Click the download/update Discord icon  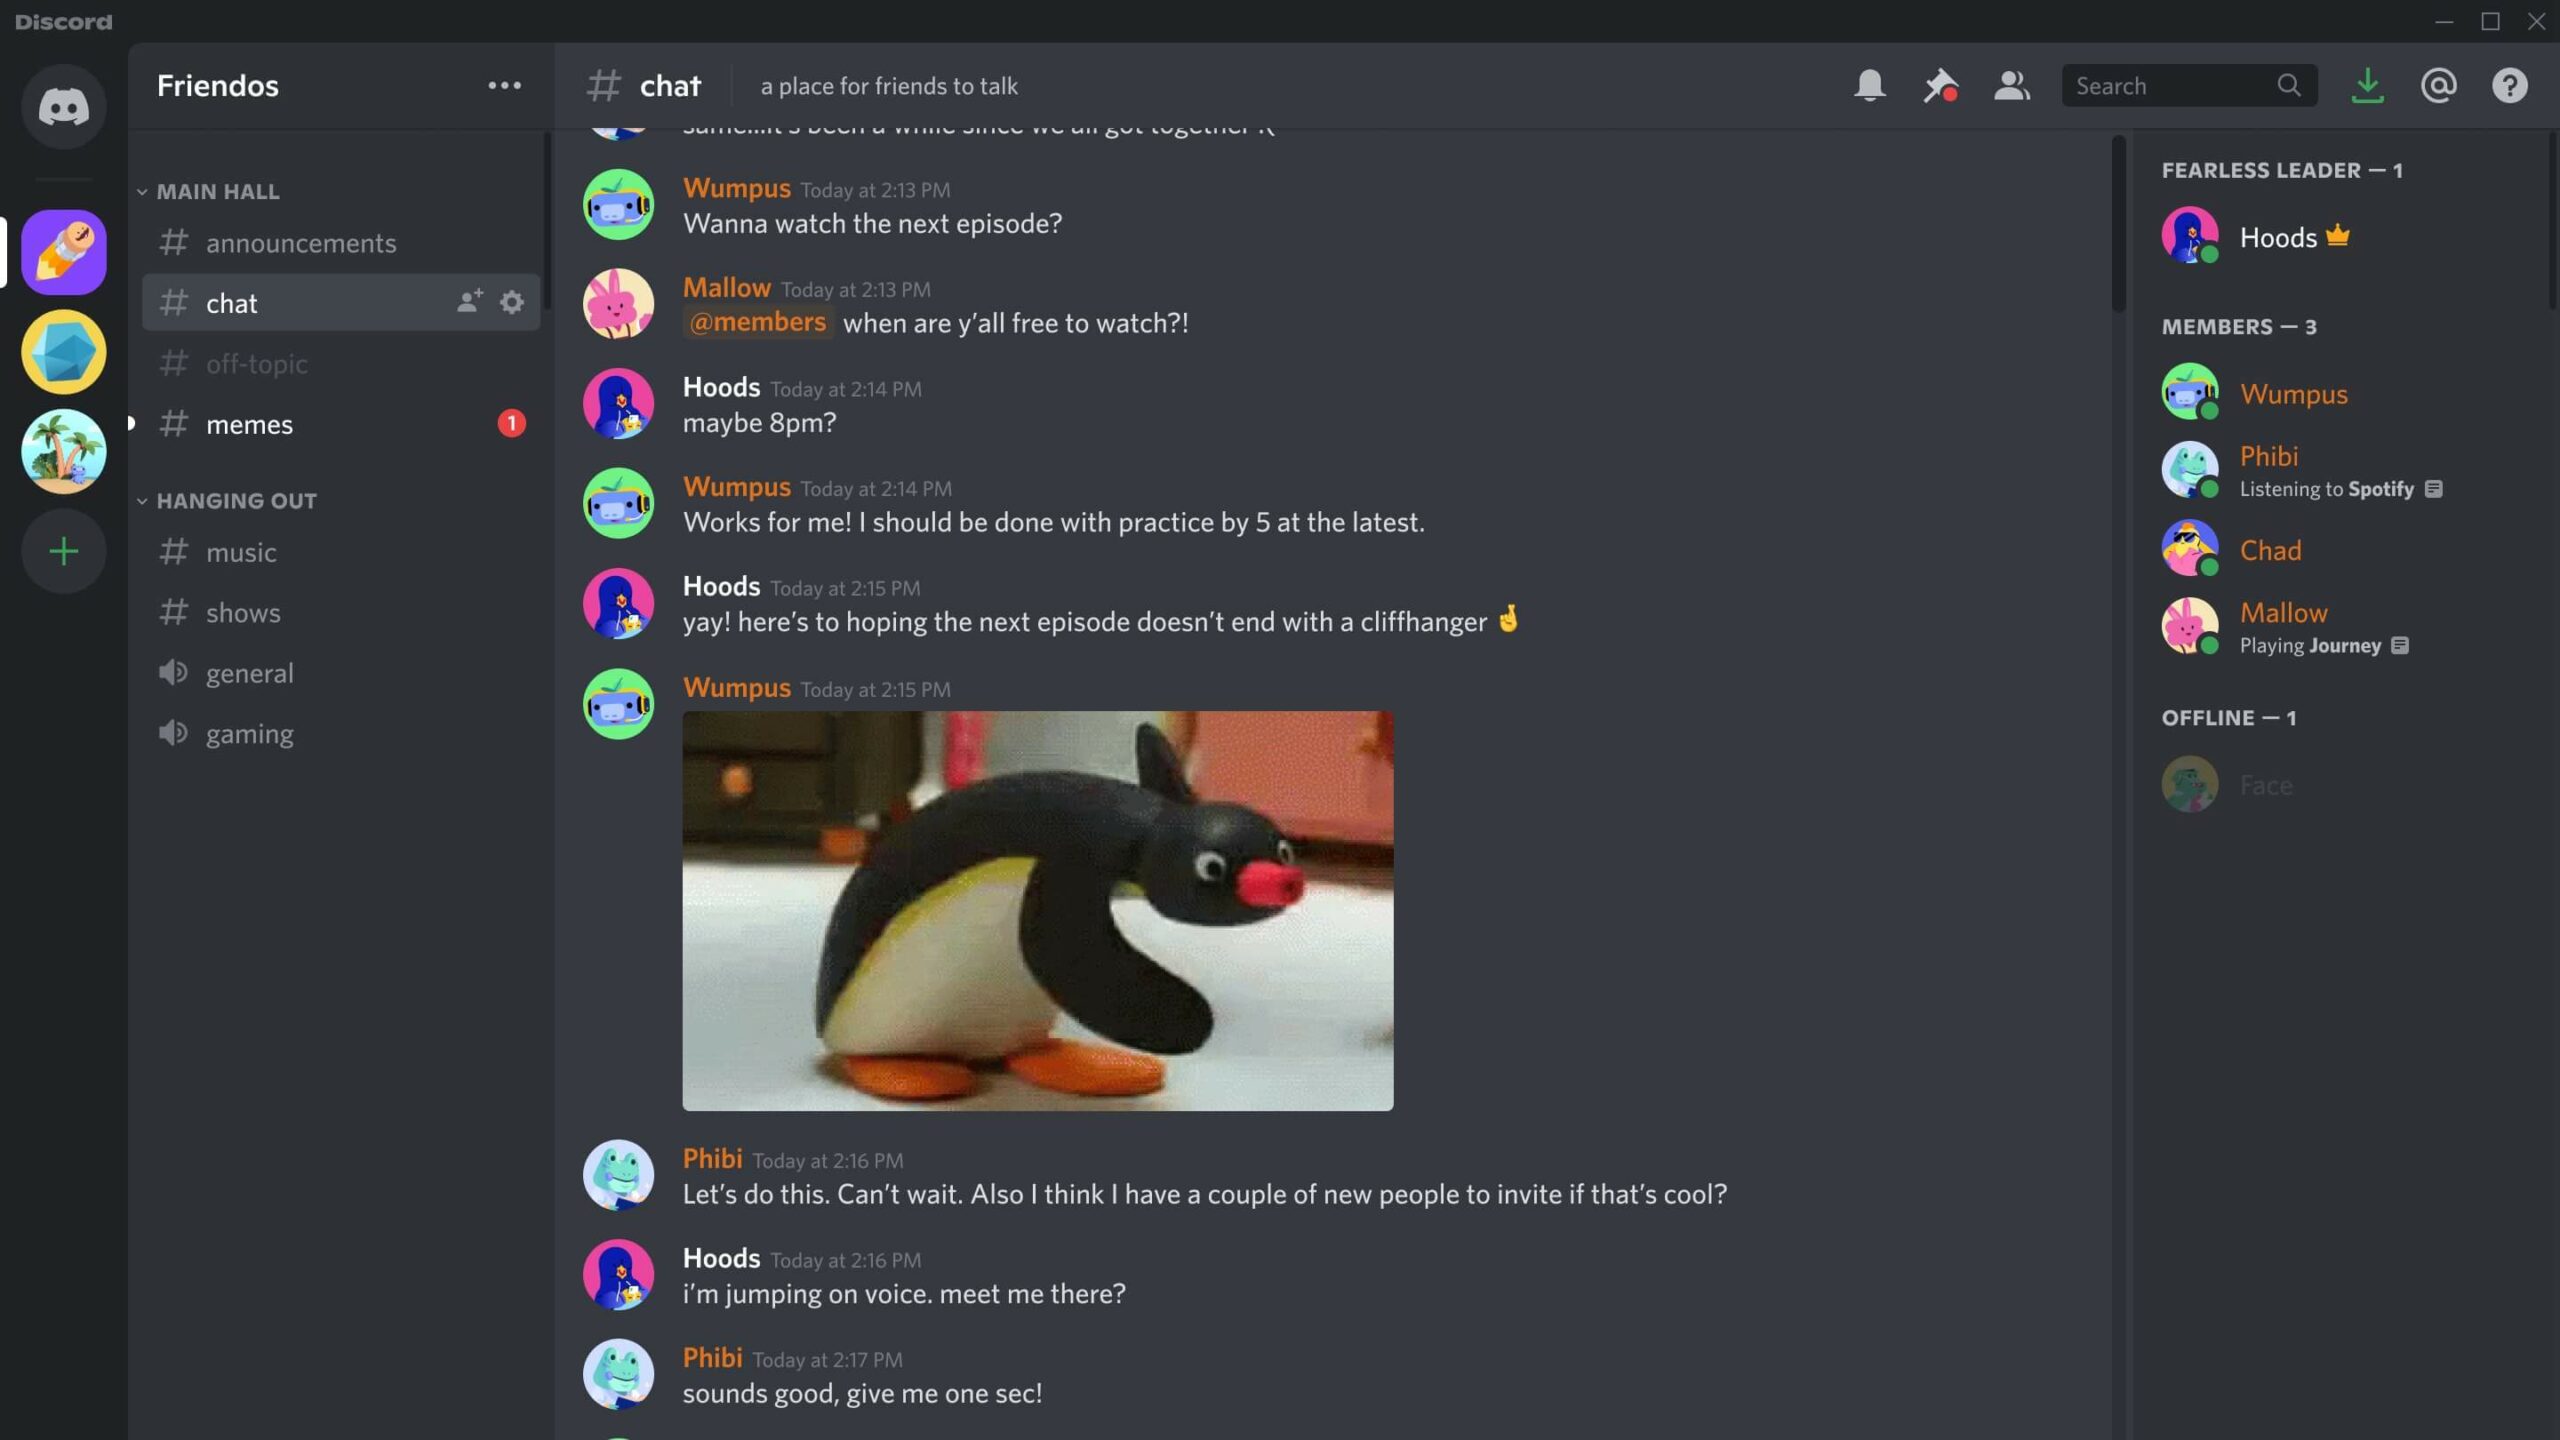point(2367,86)
